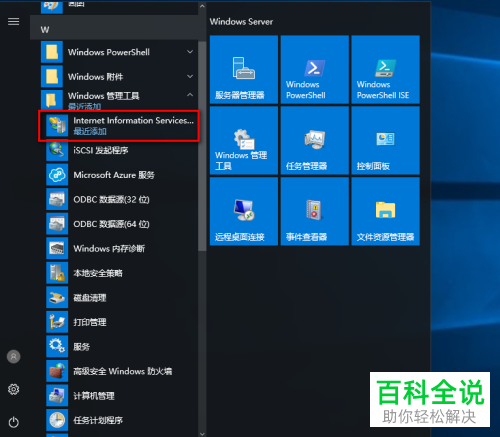
Task: Open Settings gear icon in Start sidebar
Action: 14,389
